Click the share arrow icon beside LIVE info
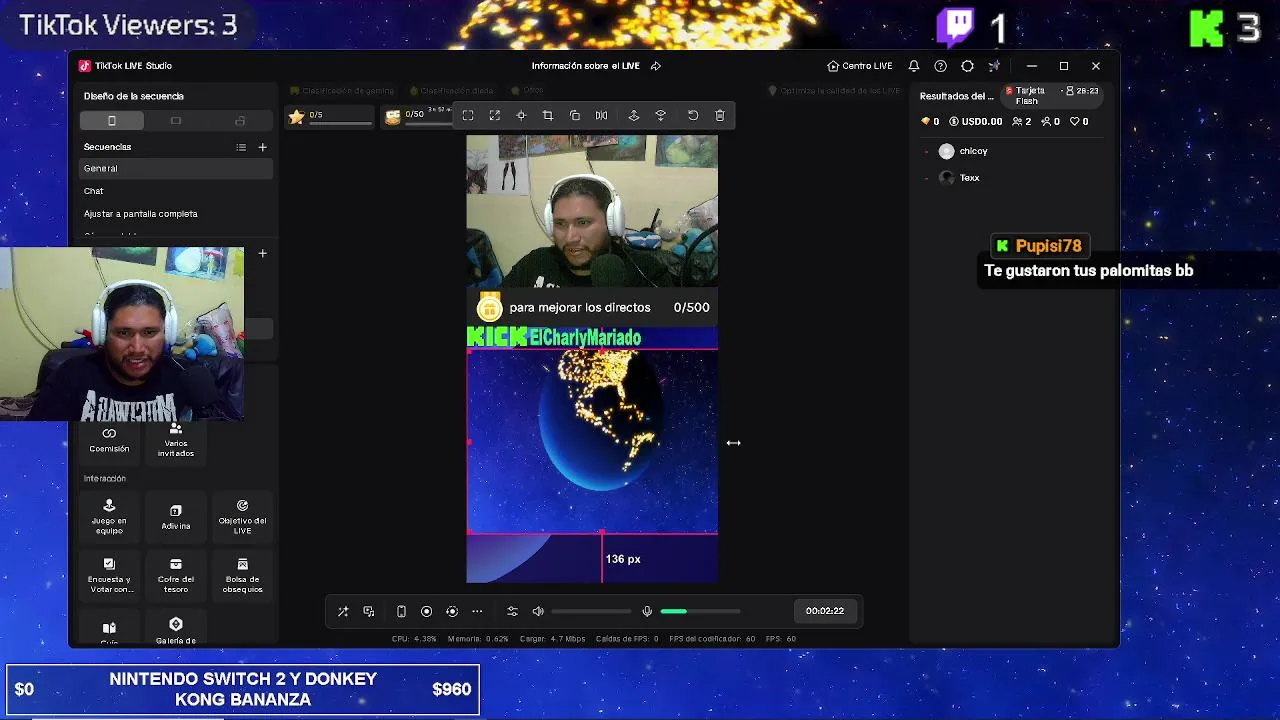 tap(656, 66)
